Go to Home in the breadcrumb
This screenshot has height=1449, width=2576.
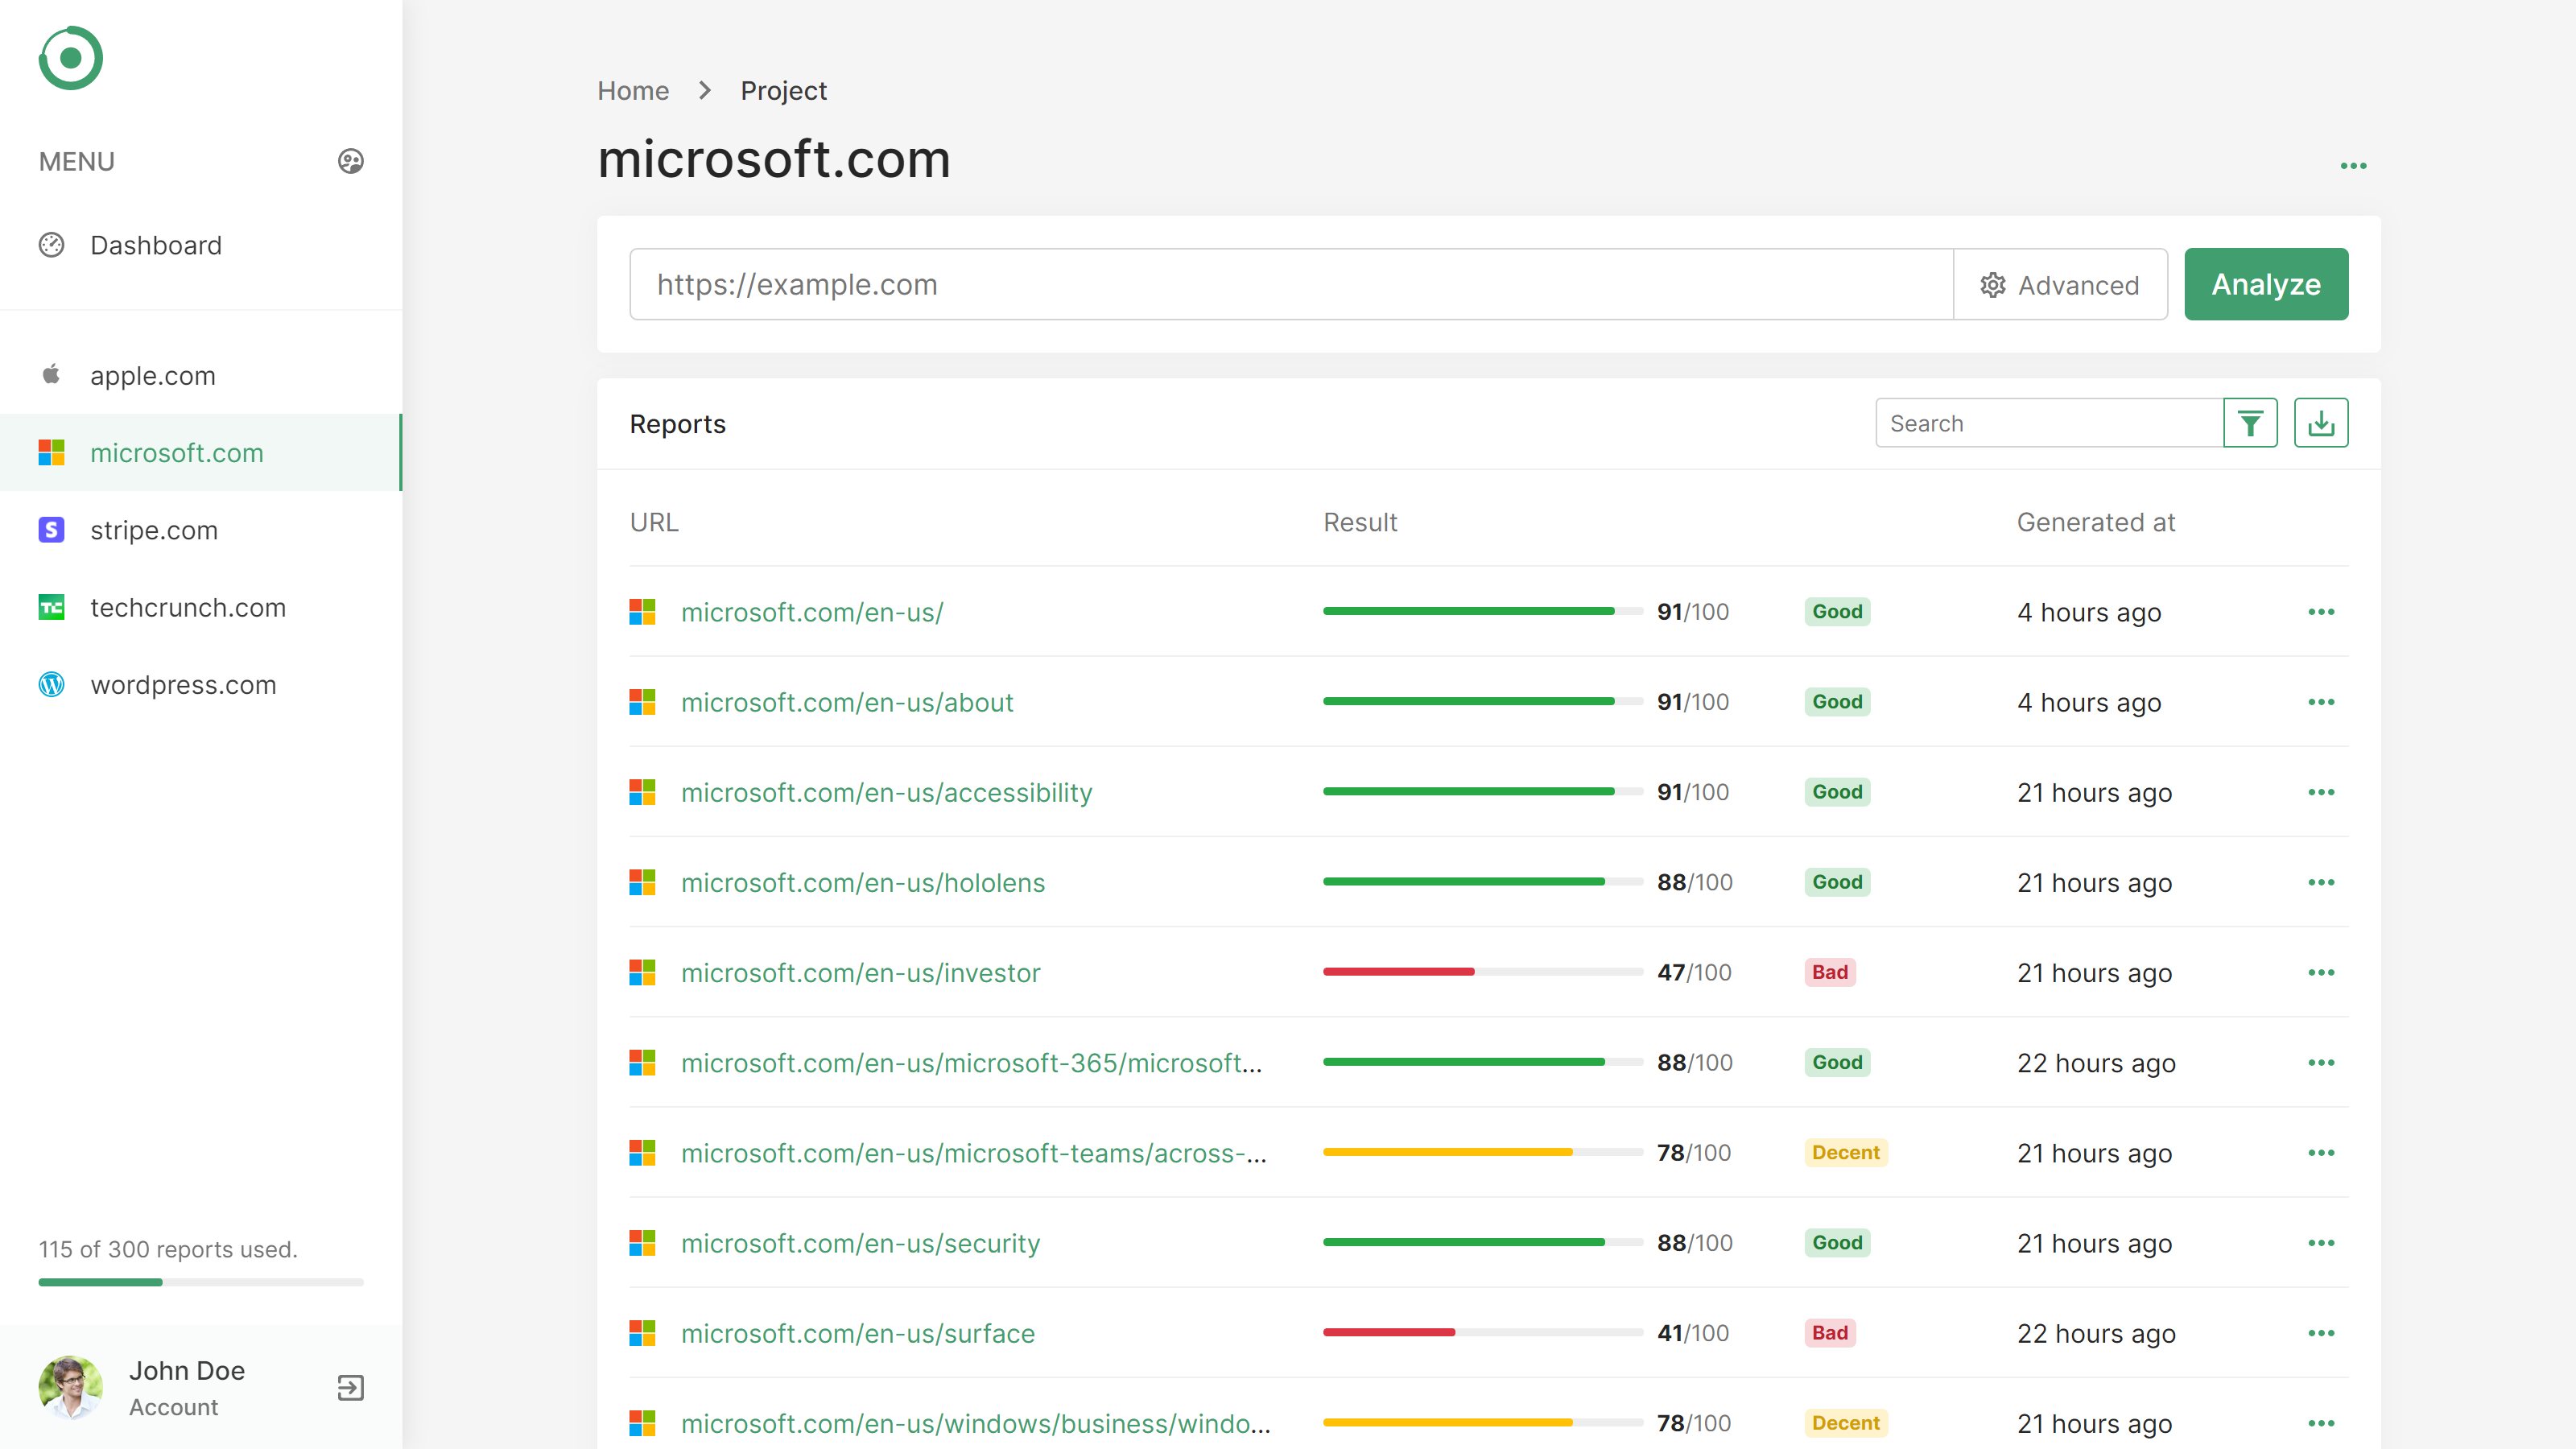pyautogui.click(x=633, y=91)
